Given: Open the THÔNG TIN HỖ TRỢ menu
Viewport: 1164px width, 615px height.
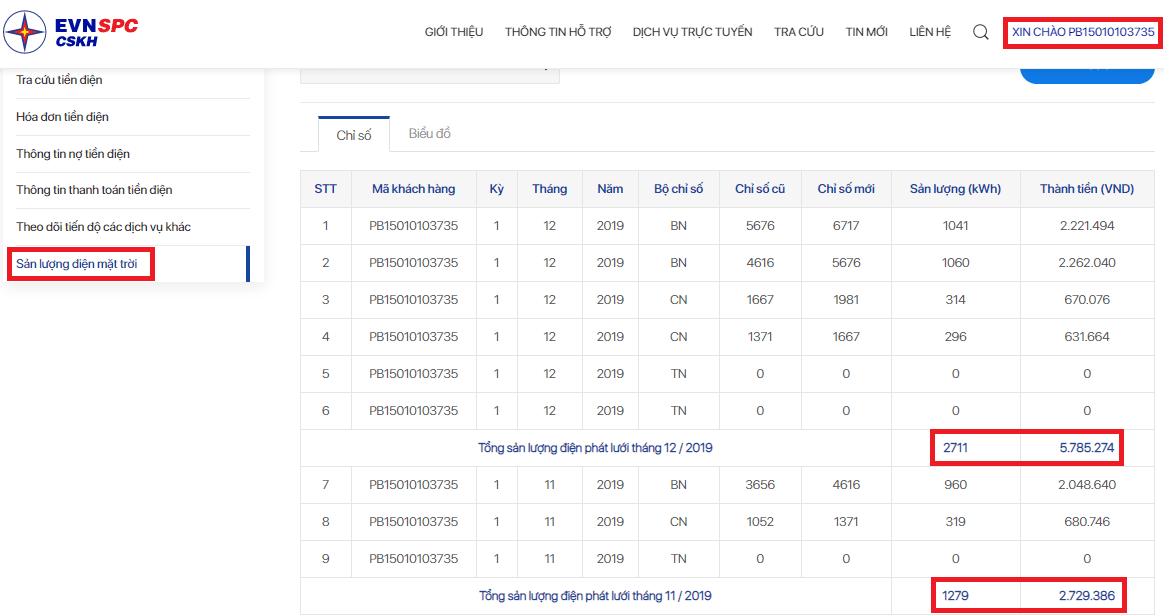Looking at the screenshot, I should pos(557,32).
